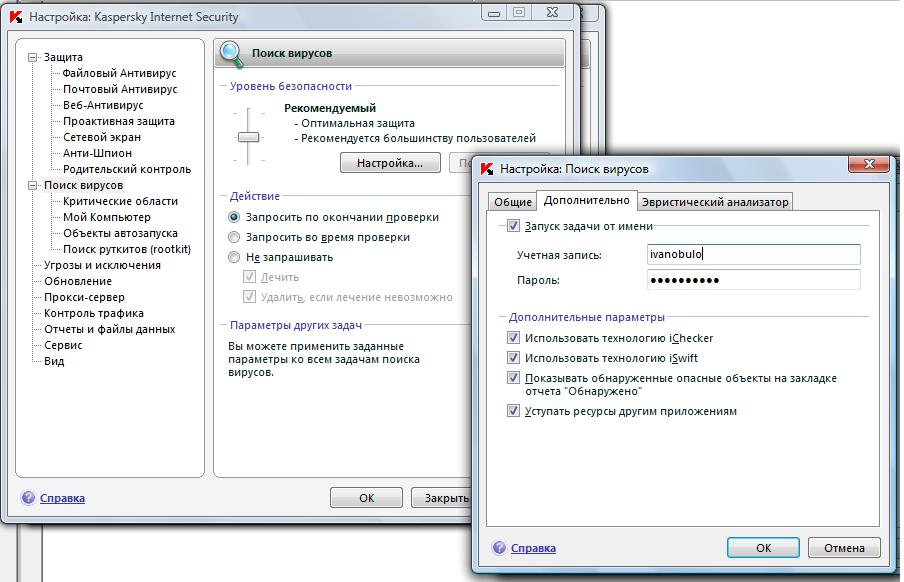Click OK in Поиск вирусов dialog

763,548
